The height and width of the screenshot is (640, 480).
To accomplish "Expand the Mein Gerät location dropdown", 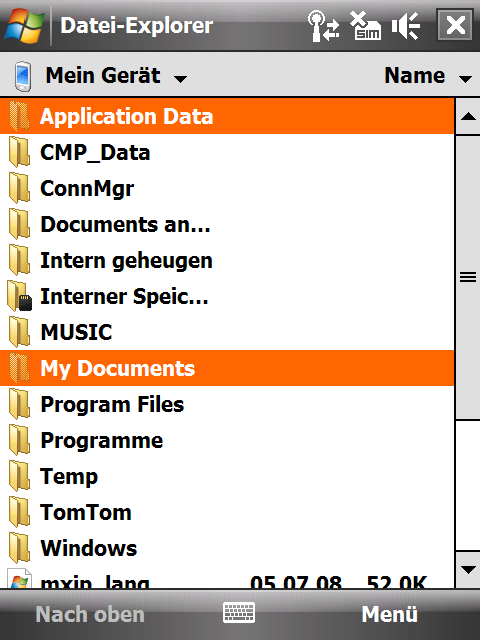I will point(116,76).
